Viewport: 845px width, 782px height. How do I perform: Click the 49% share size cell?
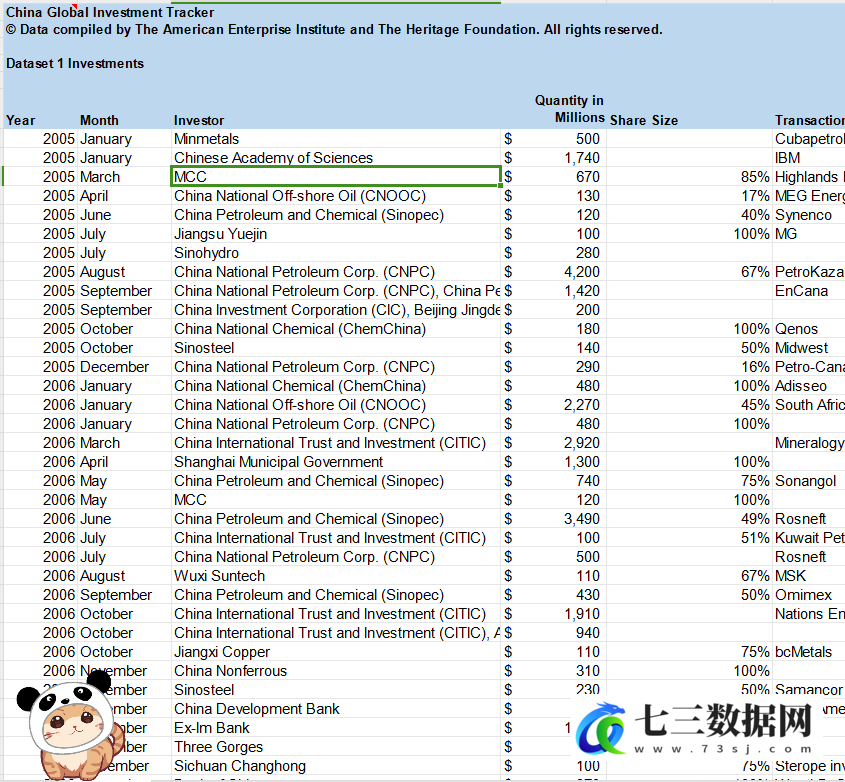689,519
